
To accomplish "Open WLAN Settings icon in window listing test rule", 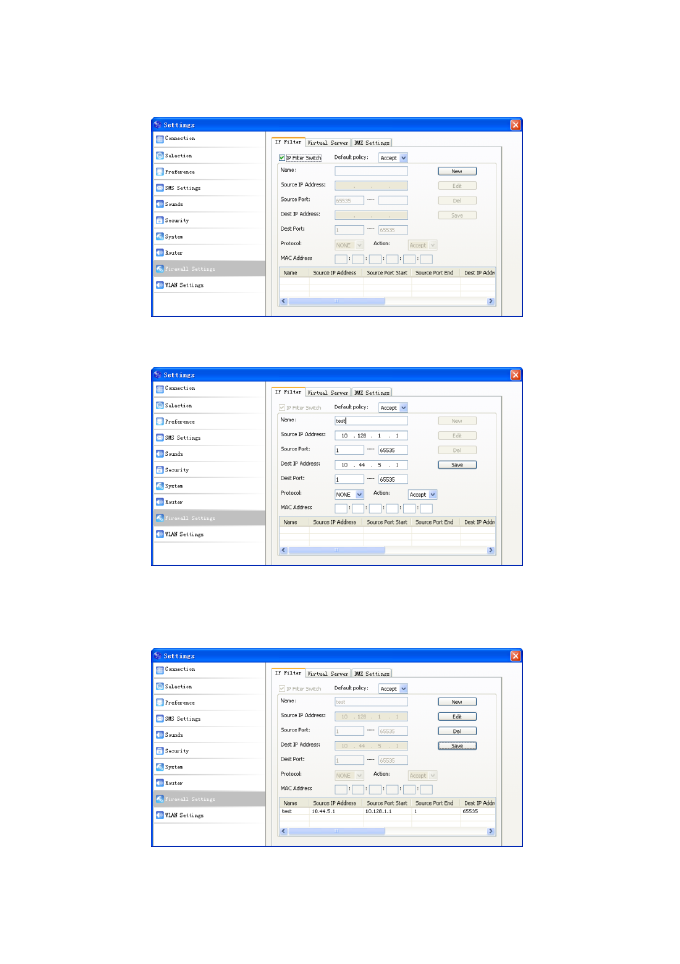I will pyautogui.click(x=160, y=815).
